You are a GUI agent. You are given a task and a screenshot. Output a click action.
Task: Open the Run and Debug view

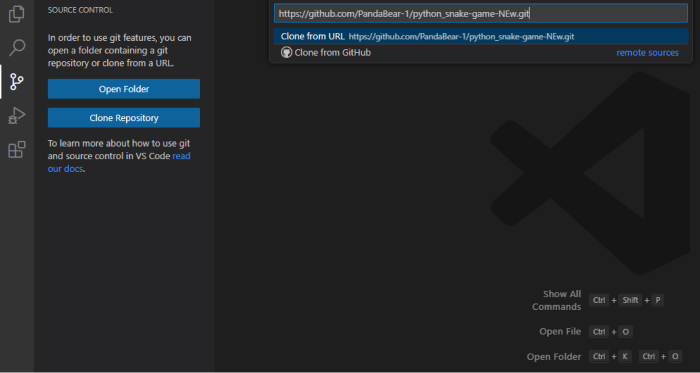tap(17, 116)
